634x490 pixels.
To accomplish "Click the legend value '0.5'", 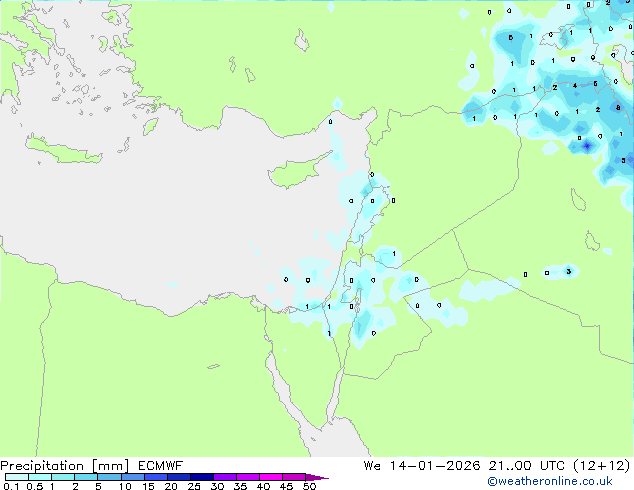I will [35, 486].
